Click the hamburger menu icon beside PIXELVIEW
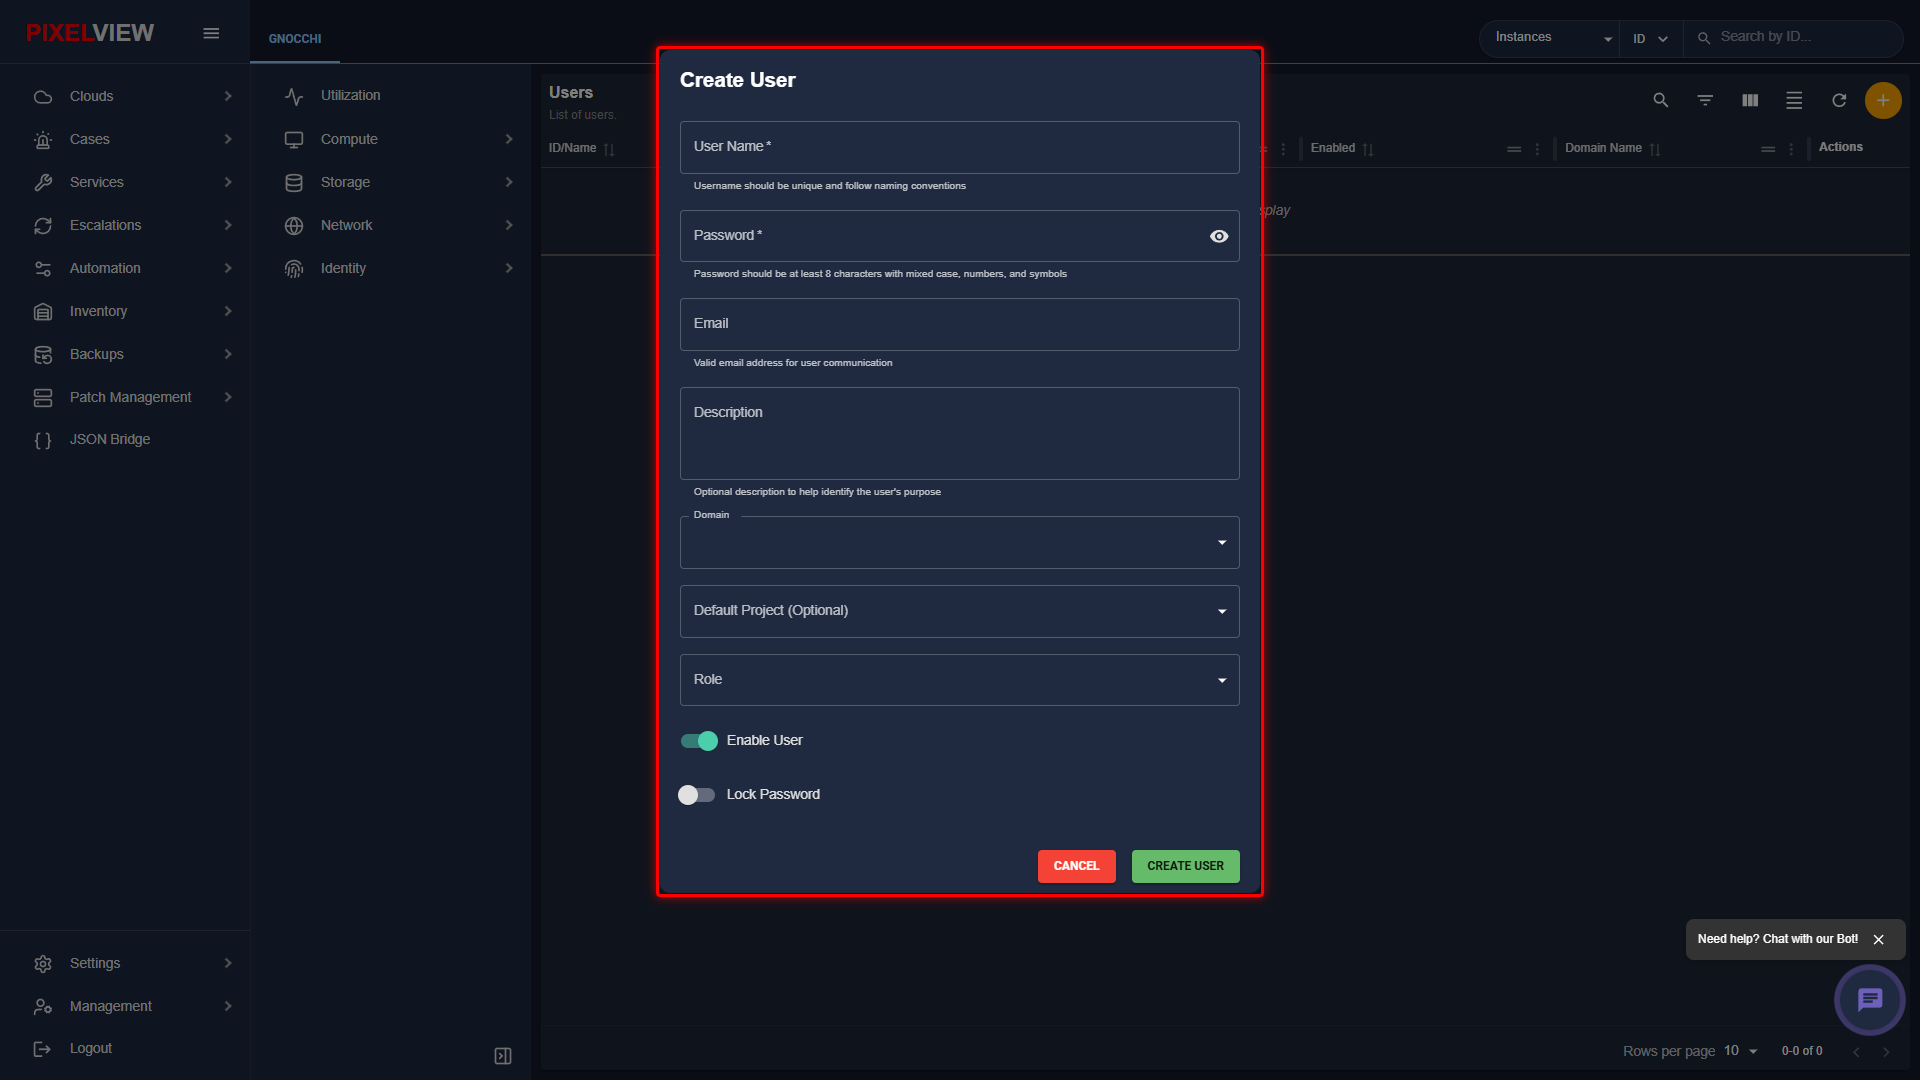The height and width of the screenshot is (1080, 1920). 211,33
